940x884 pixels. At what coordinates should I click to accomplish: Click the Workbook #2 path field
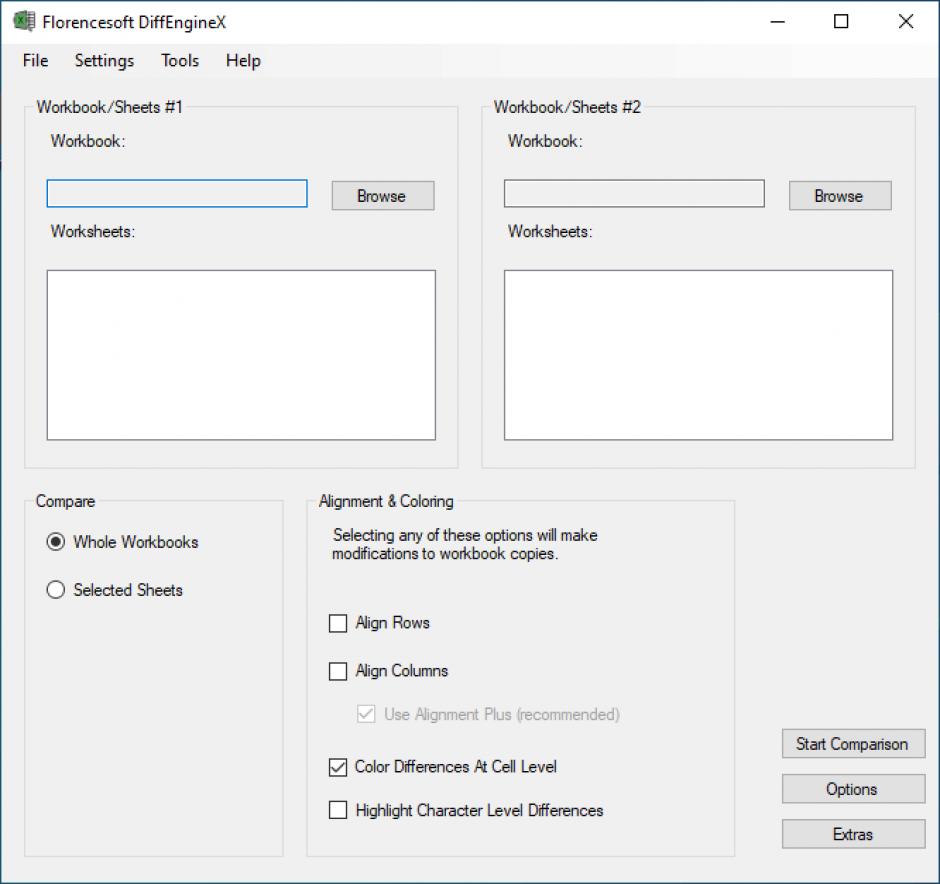(x=634, y=194)
